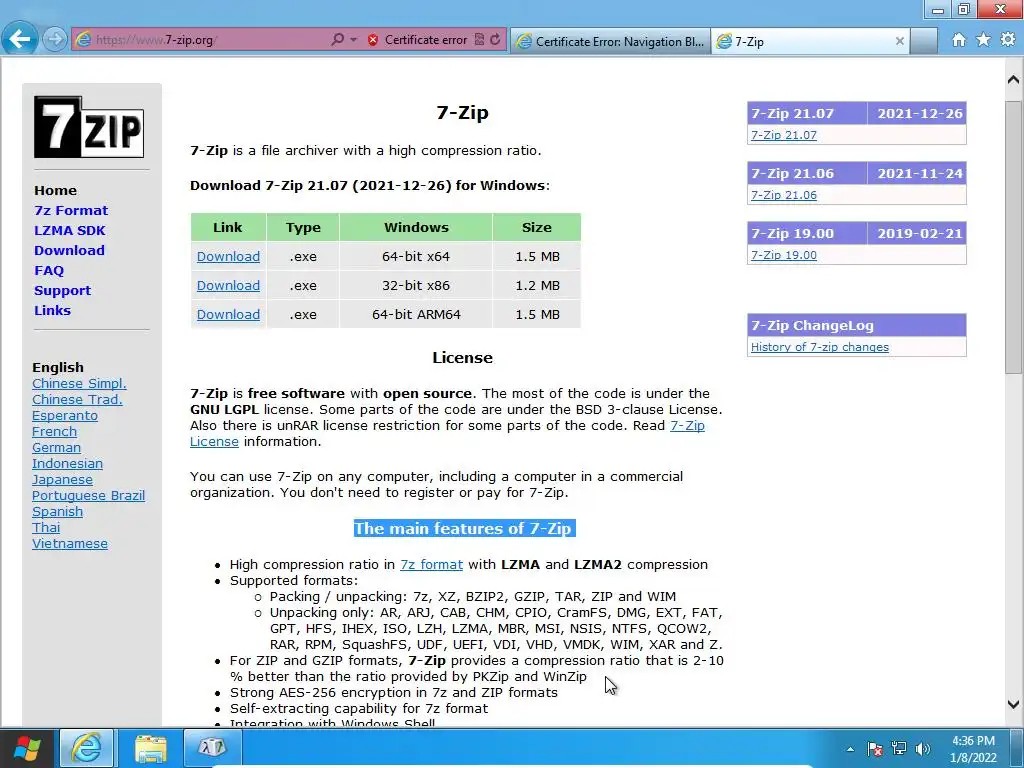Download the 64-bit ARM64 .exe installer
Screen dimensions: 1024x768
click(x=228, y=314)
